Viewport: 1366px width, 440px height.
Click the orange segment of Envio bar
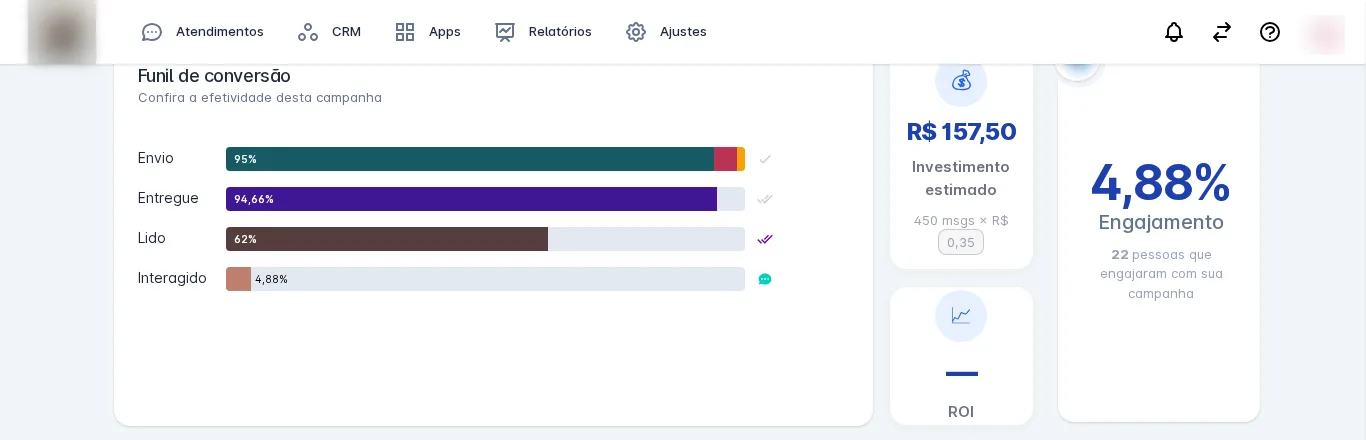741,159
